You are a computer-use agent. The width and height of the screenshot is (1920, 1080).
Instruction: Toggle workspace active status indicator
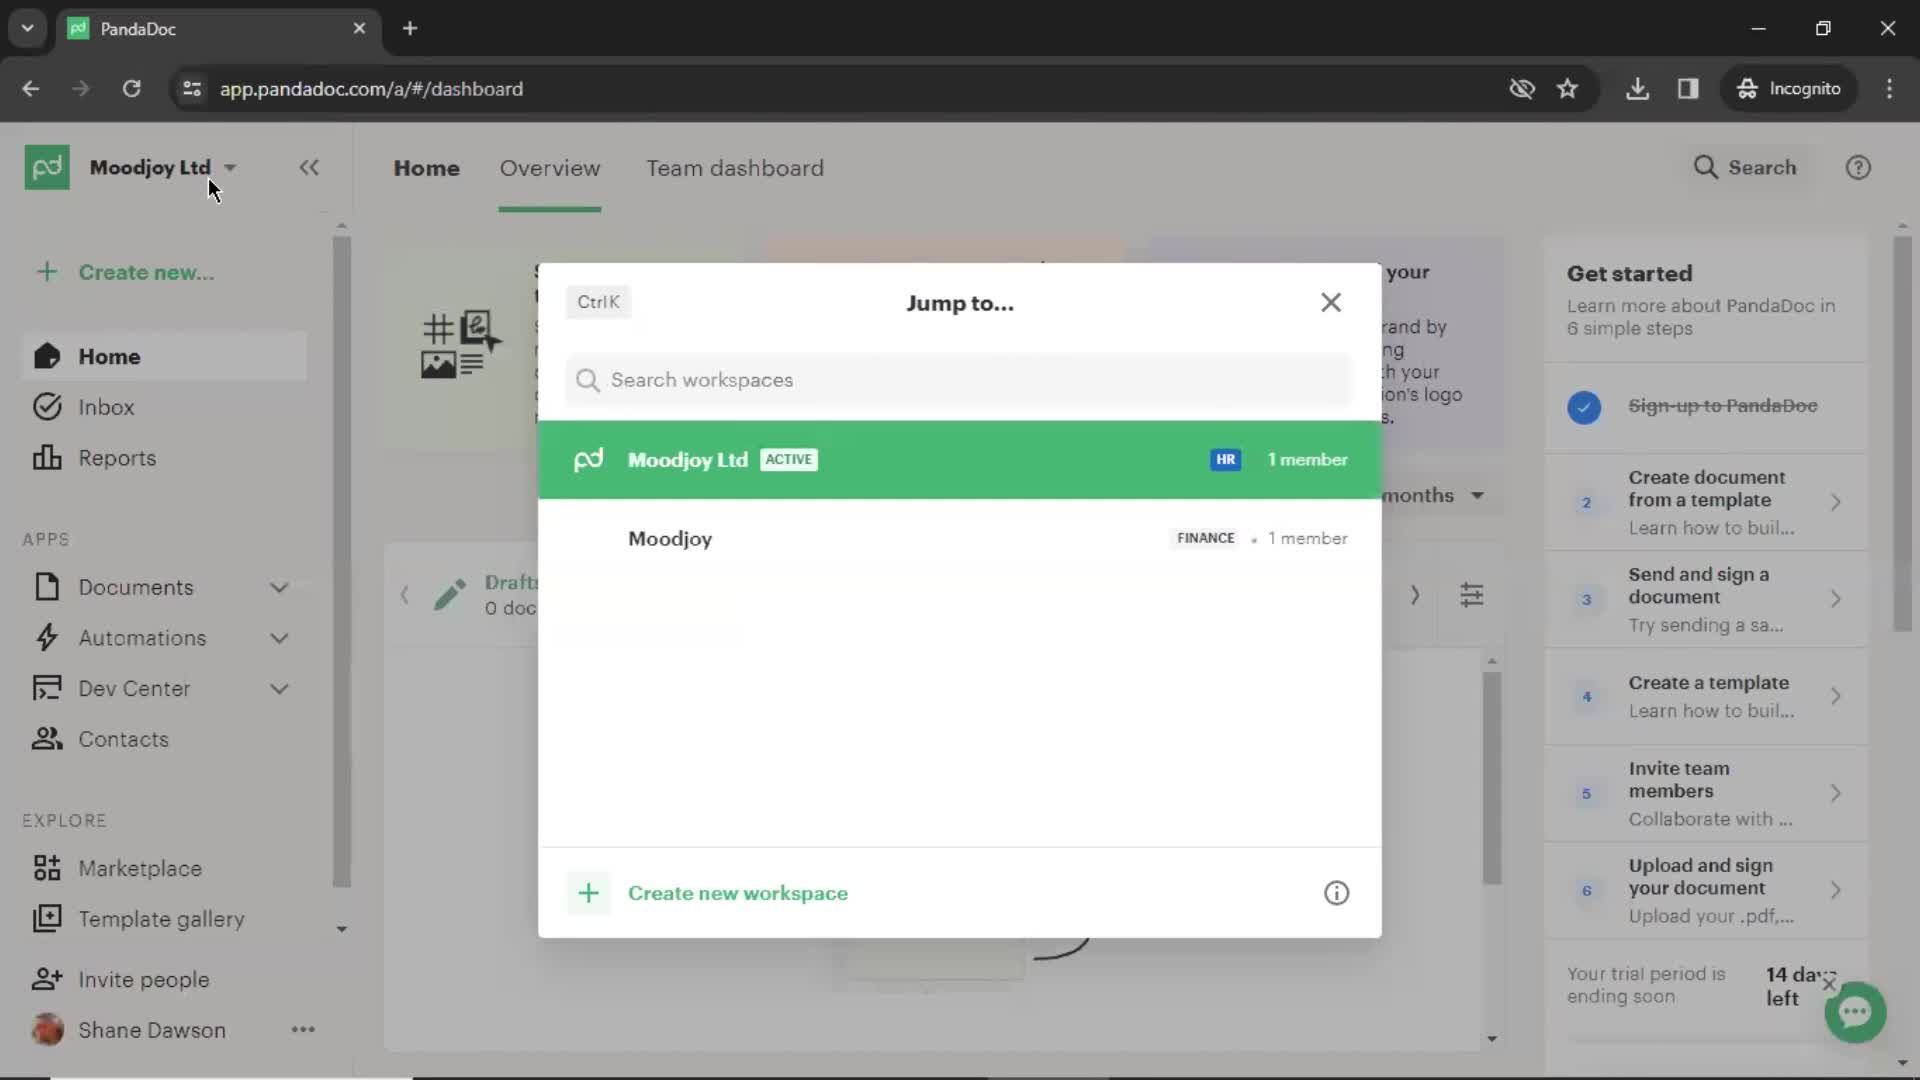(787, 459)
